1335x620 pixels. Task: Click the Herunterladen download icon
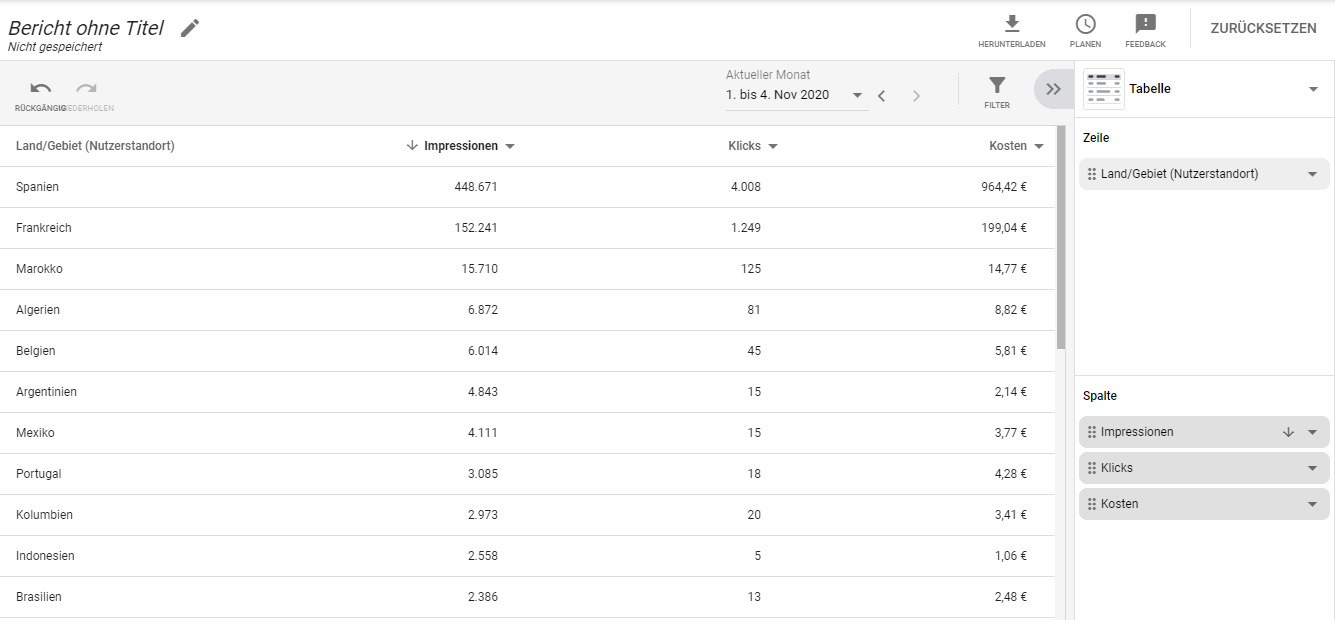1011,24
